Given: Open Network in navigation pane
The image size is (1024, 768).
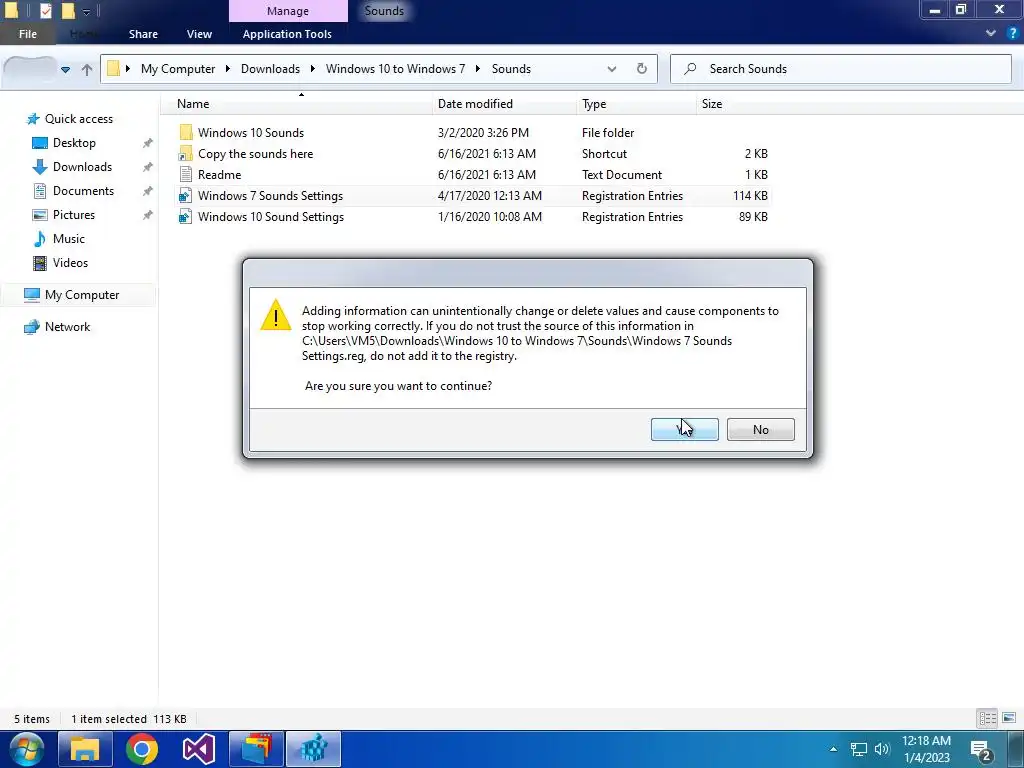Looking at the screenshot, I should [x=67, y=327].
